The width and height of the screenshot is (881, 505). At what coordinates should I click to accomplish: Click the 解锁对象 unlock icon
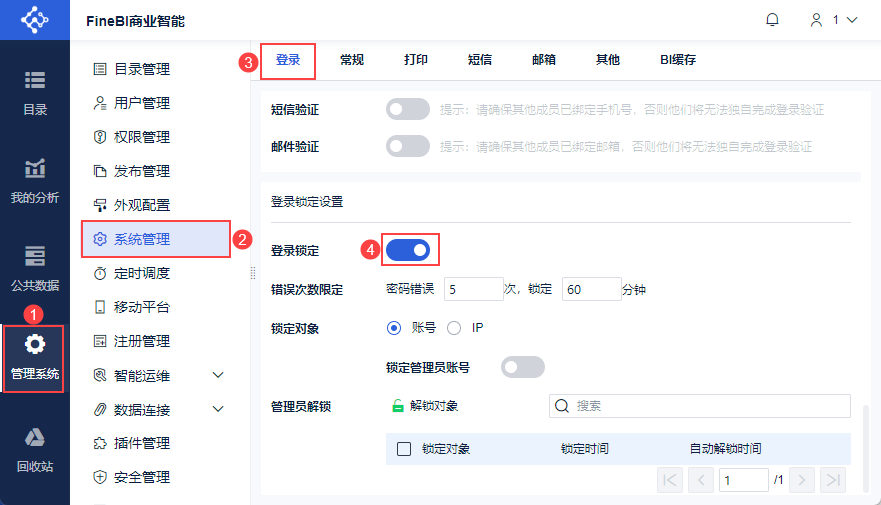point(398,406)
